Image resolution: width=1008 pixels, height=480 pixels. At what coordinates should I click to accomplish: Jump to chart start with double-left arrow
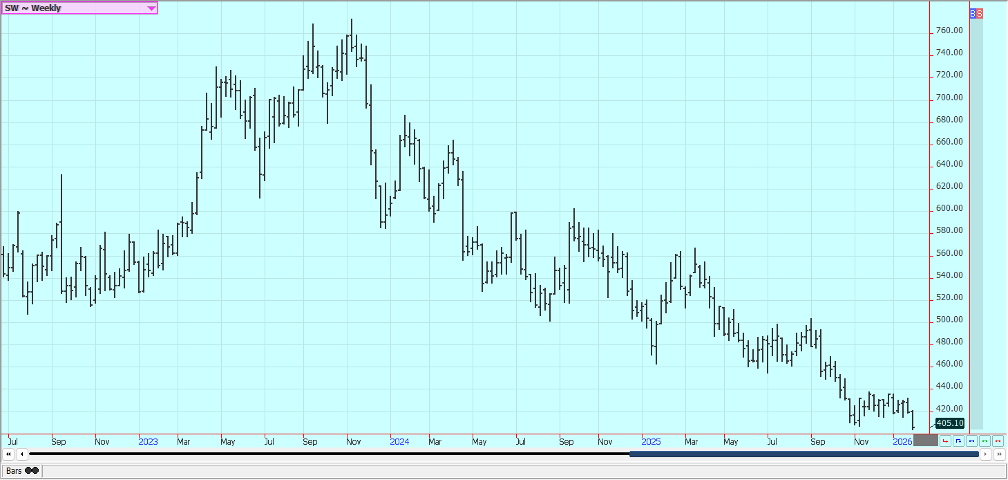(x=8, y=454)
